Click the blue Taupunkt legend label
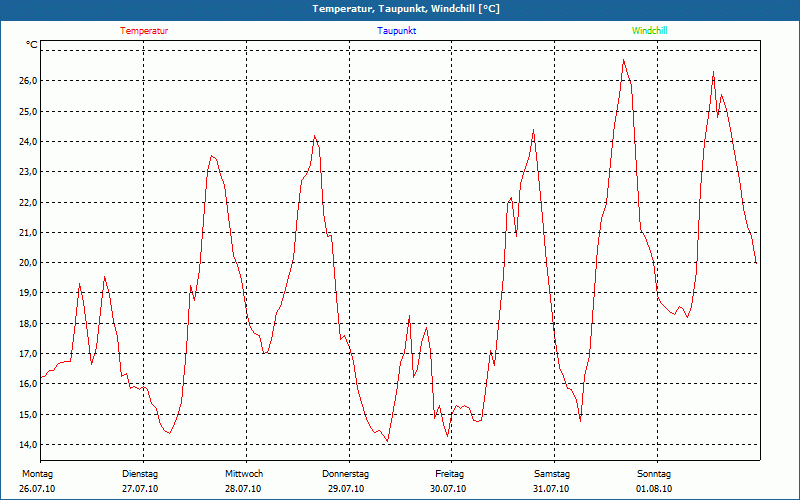The image size is (800, 500). coord(396,31)
